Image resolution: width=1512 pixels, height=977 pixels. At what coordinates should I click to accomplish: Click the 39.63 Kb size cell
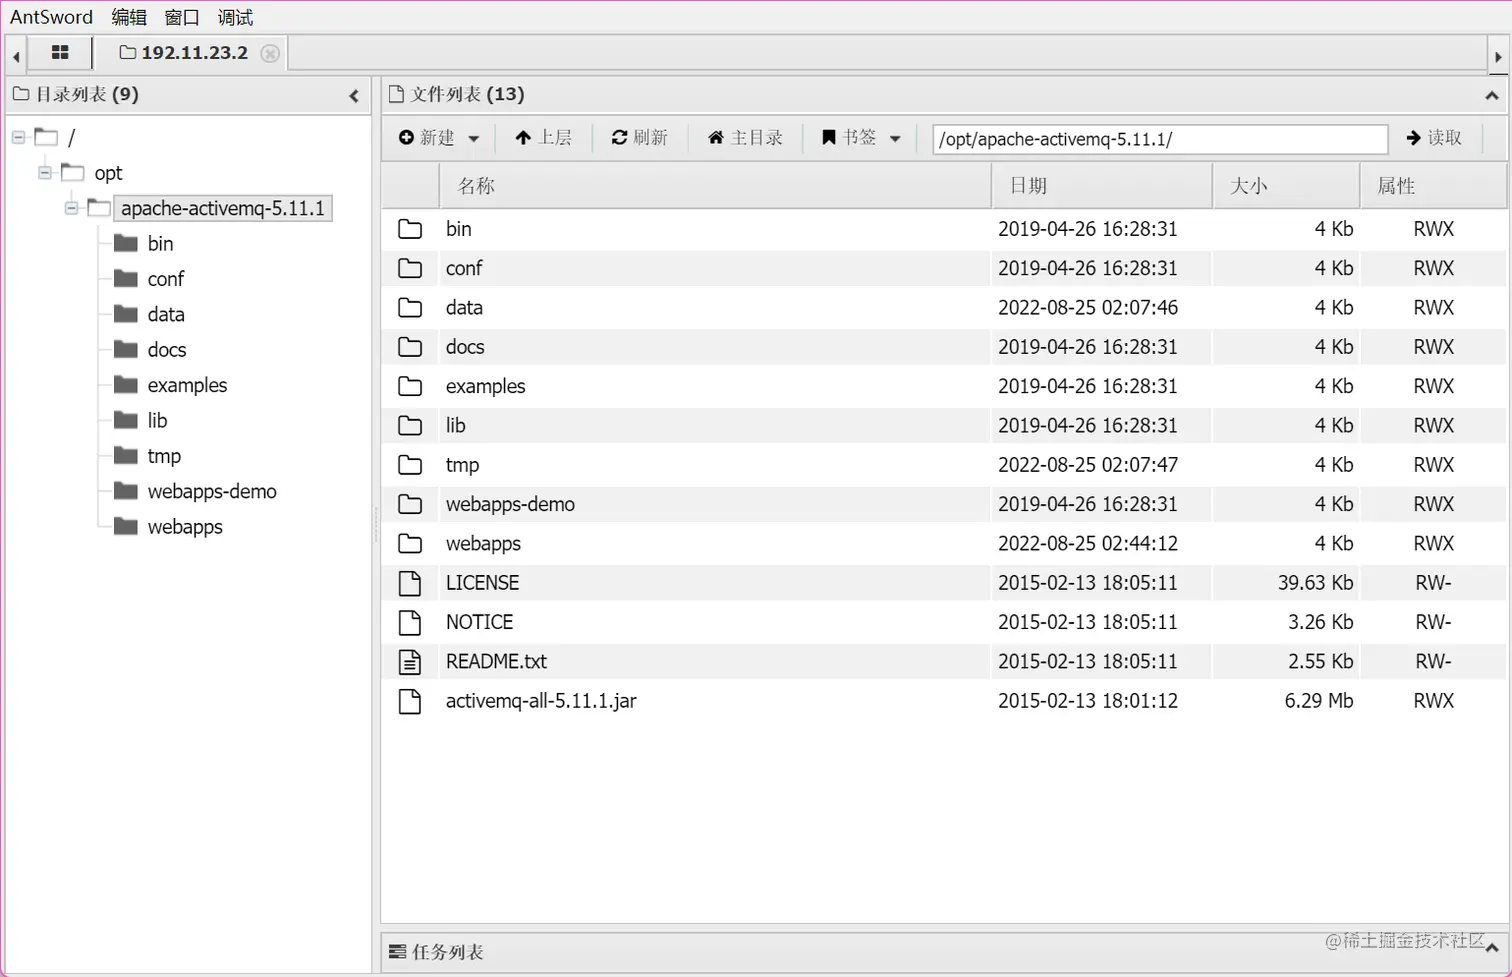click(x=1315, y=583)
